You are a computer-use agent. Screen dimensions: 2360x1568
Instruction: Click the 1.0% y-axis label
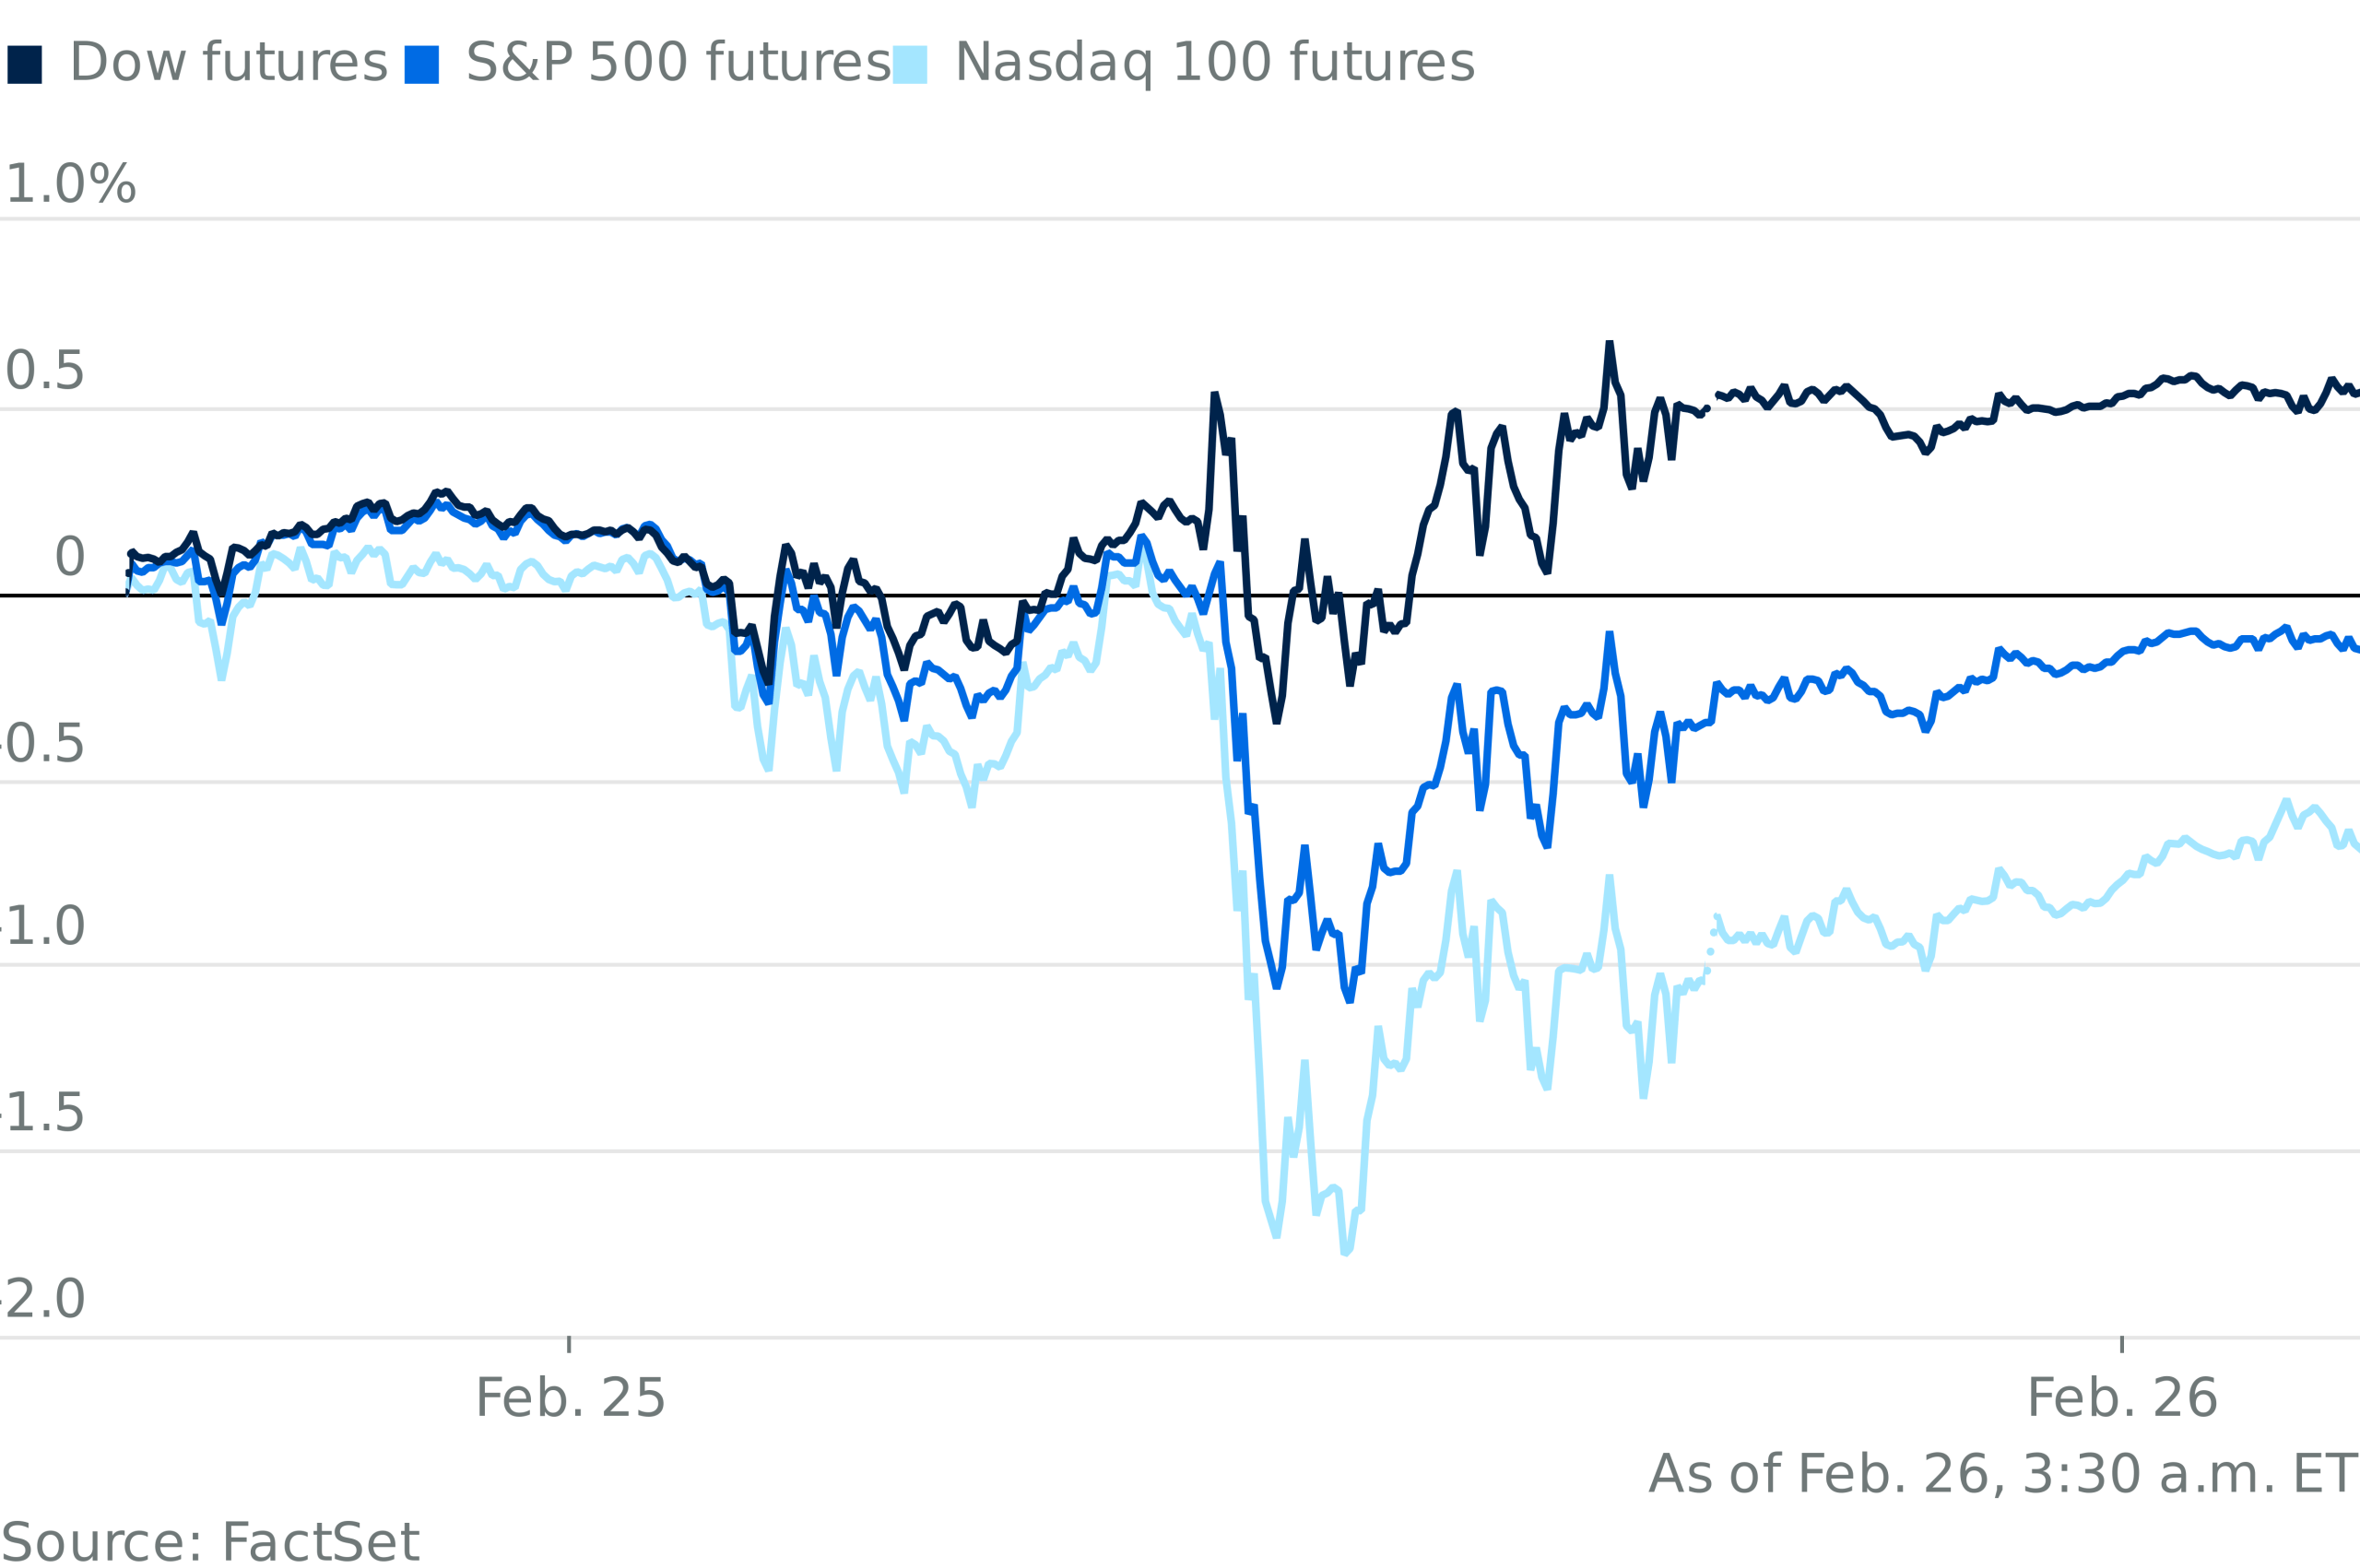[x=71, y=186]
